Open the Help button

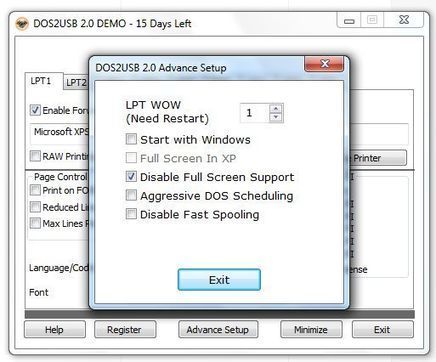pyautogui.click(x=55, y=330)
